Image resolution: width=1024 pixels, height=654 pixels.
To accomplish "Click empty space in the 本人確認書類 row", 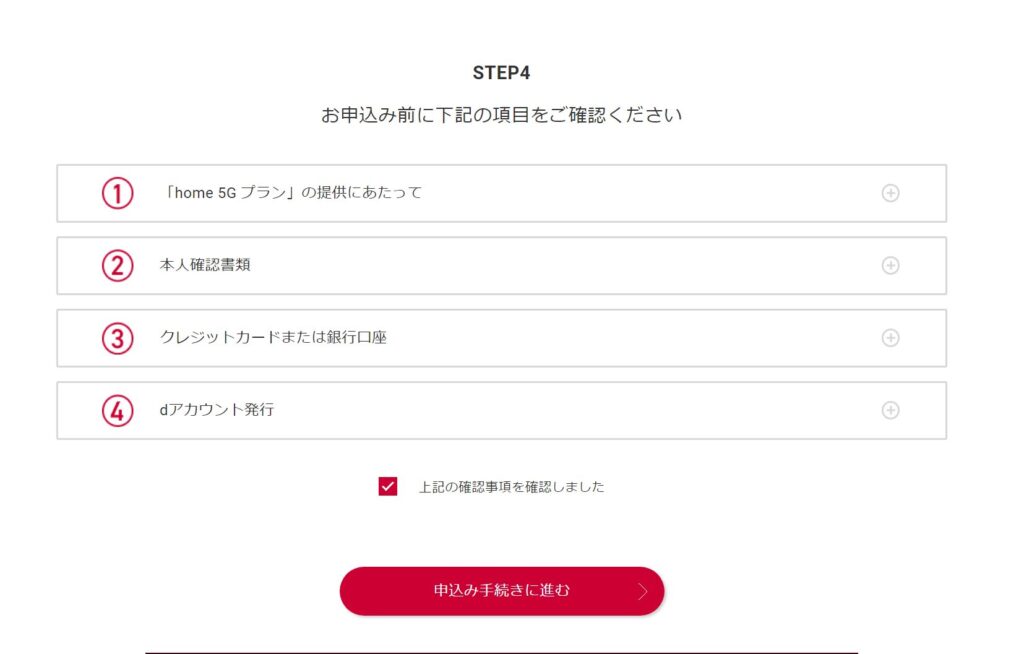I will point(560,266).
